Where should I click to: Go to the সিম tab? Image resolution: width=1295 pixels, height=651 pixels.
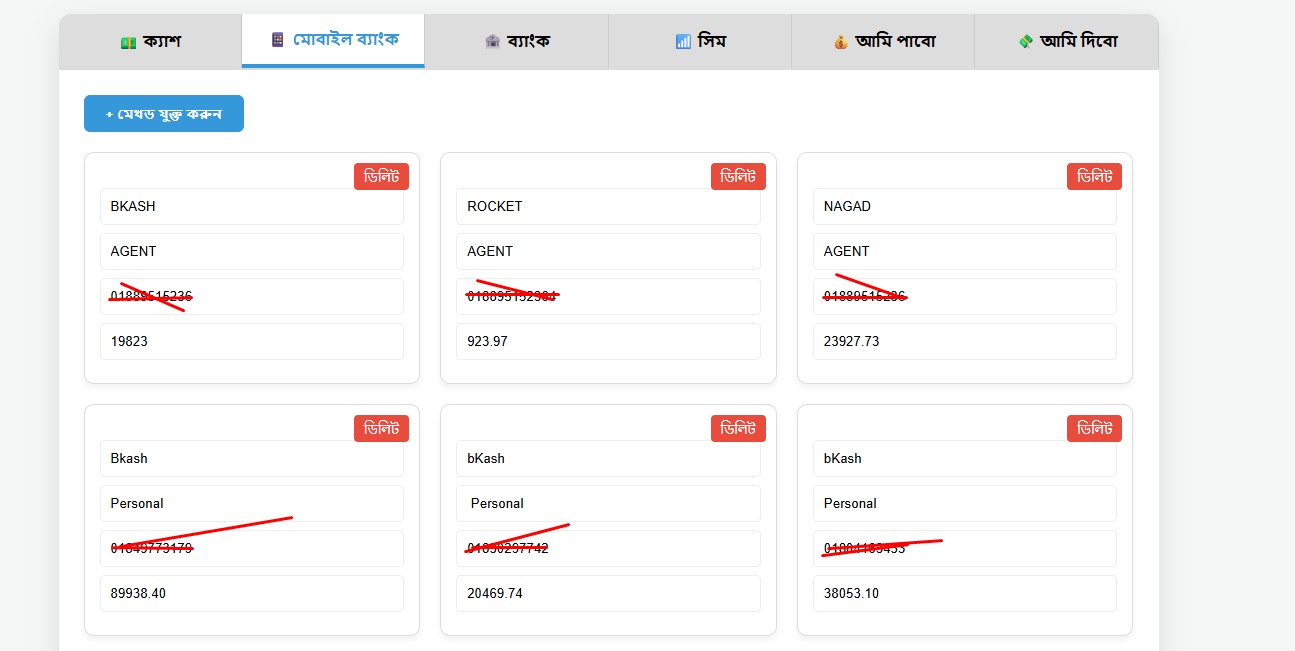(x=700, y=41)
